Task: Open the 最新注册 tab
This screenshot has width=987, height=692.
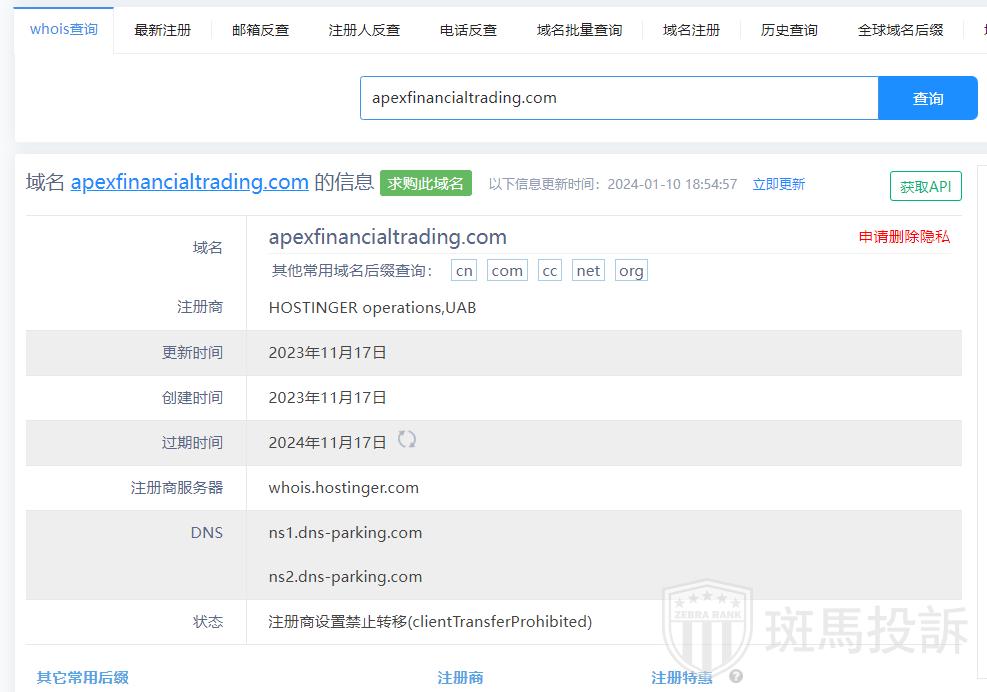Action: pos(163,30)
